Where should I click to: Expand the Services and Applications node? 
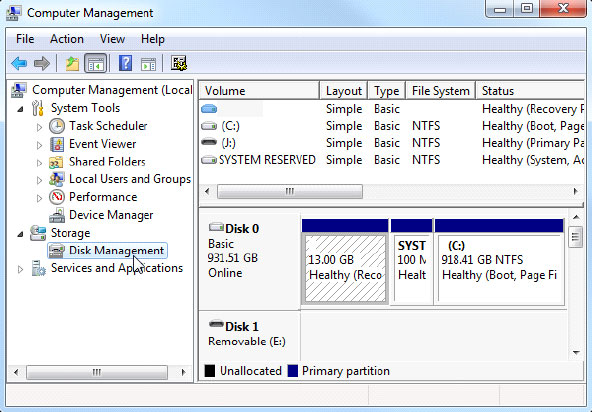(x=20, y=269)
